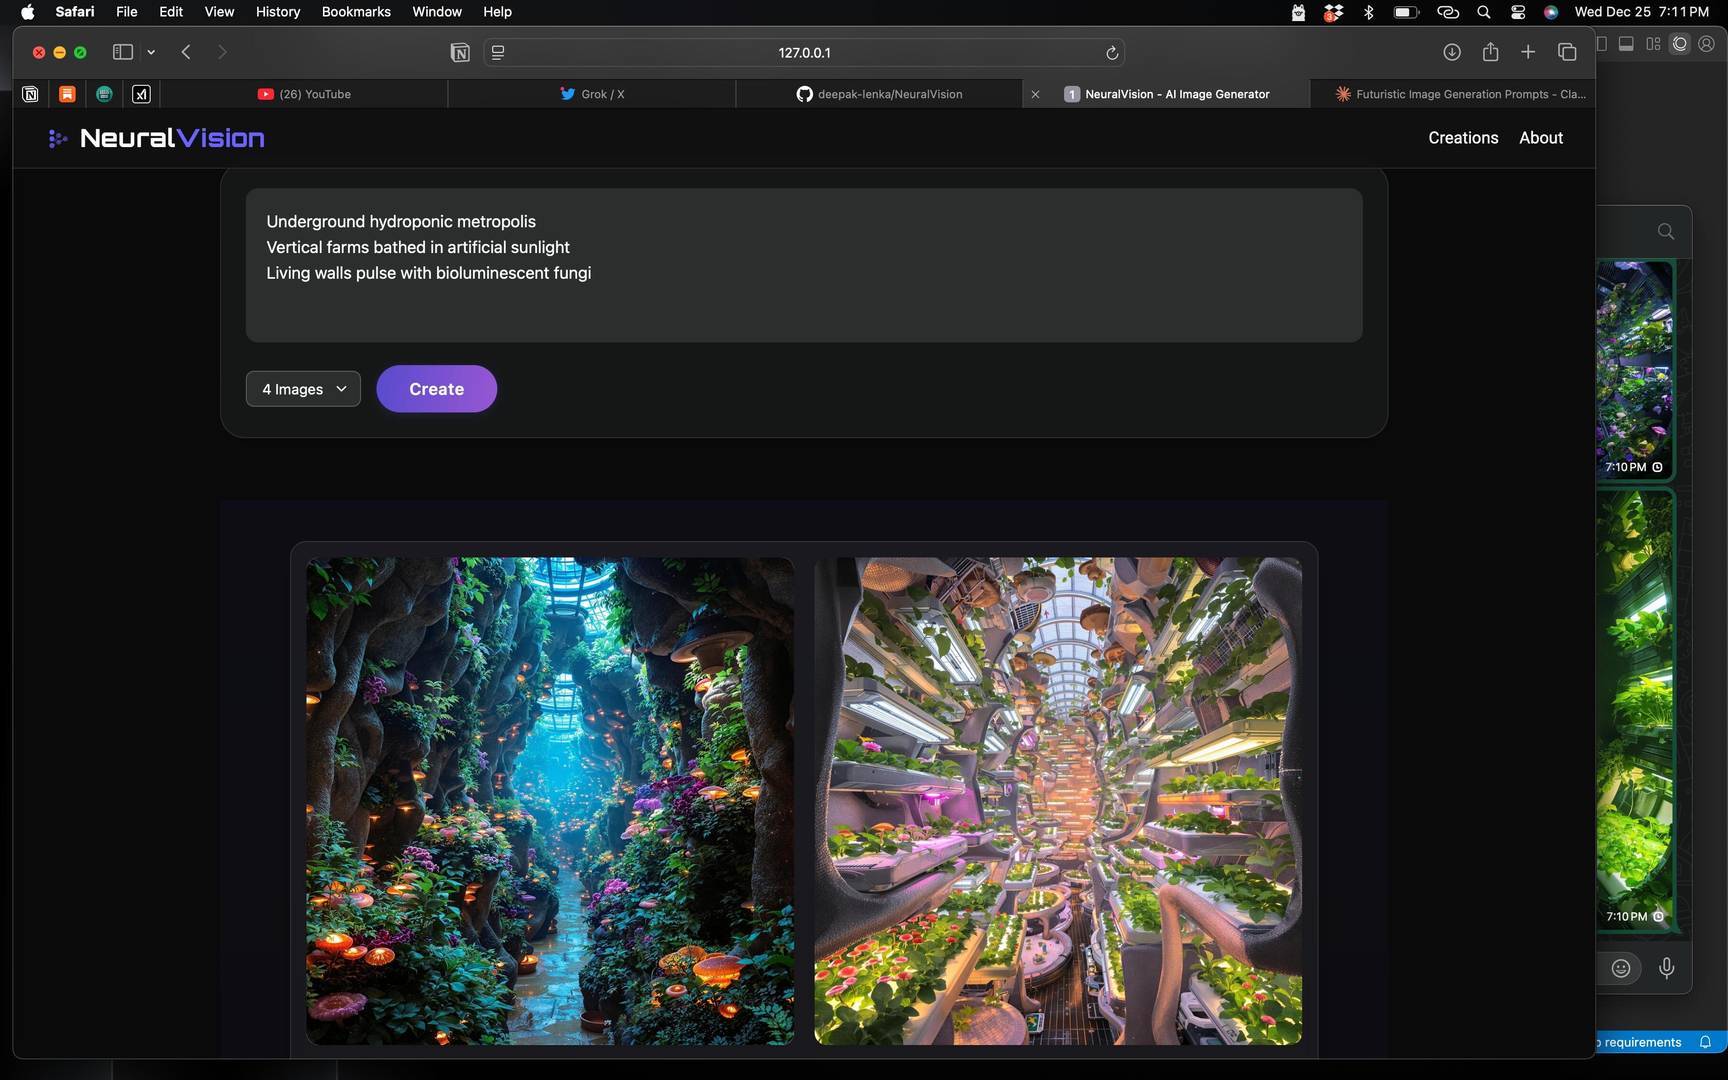Click the requirements status bar entry
This screenshot has width=1728, height=1080.
point(1640,1042)
